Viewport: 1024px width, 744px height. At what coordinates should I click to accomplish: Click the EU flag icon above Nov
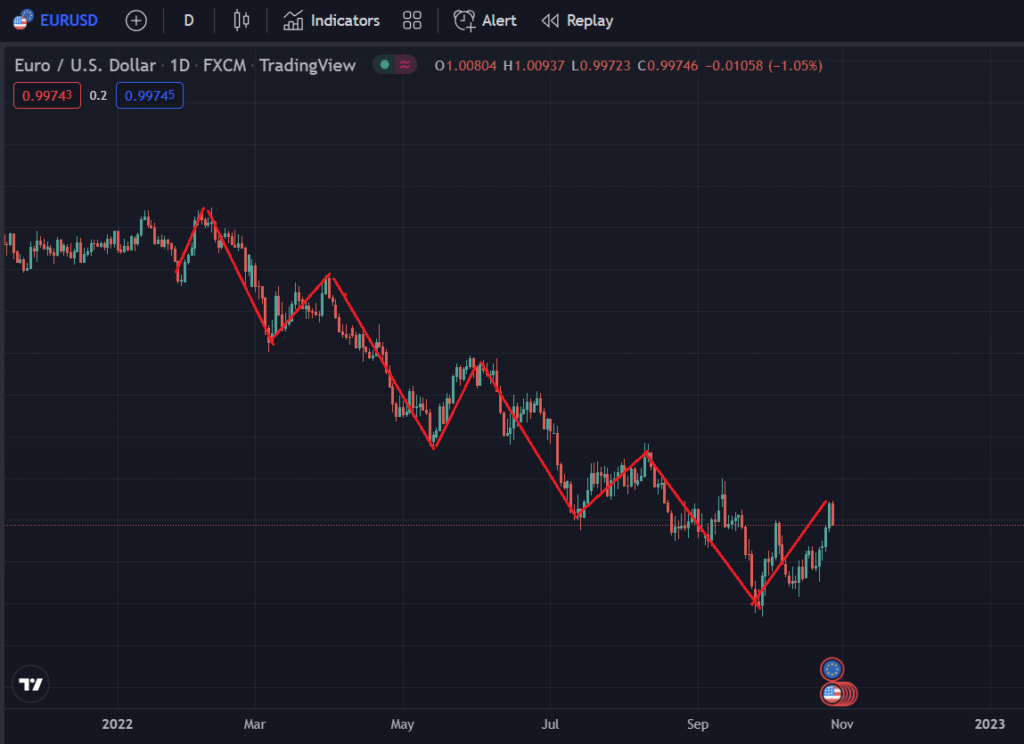click(x=830, y=669)
